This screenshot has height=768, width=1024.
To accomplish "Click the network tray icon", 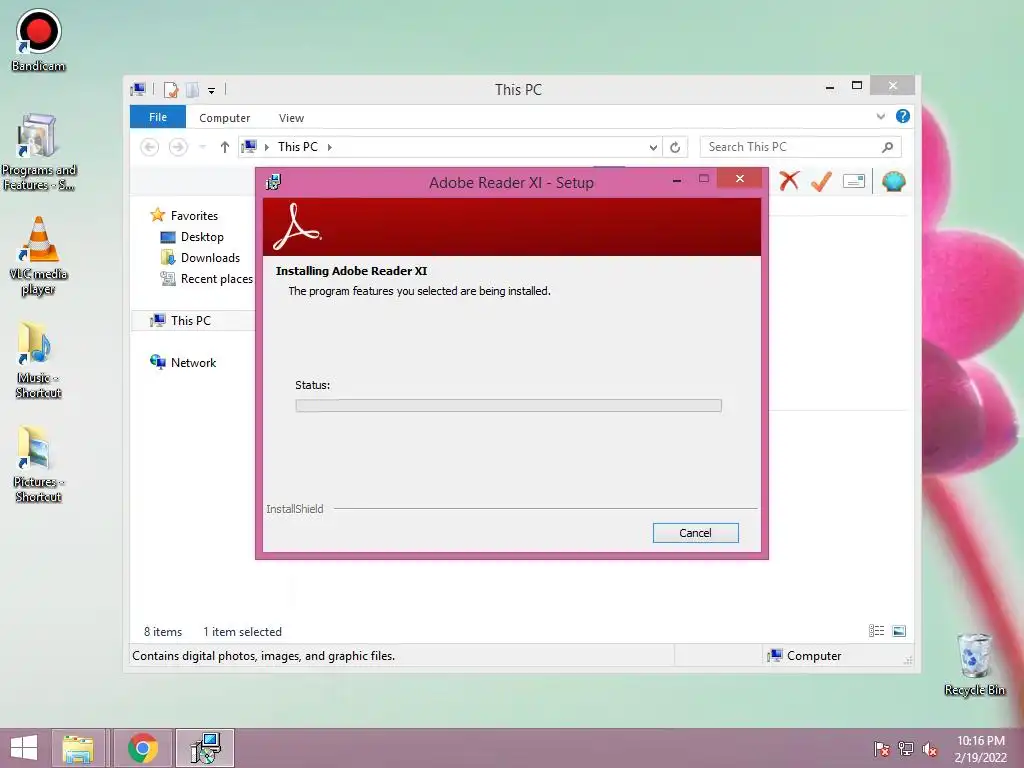I will click(906, 749).
